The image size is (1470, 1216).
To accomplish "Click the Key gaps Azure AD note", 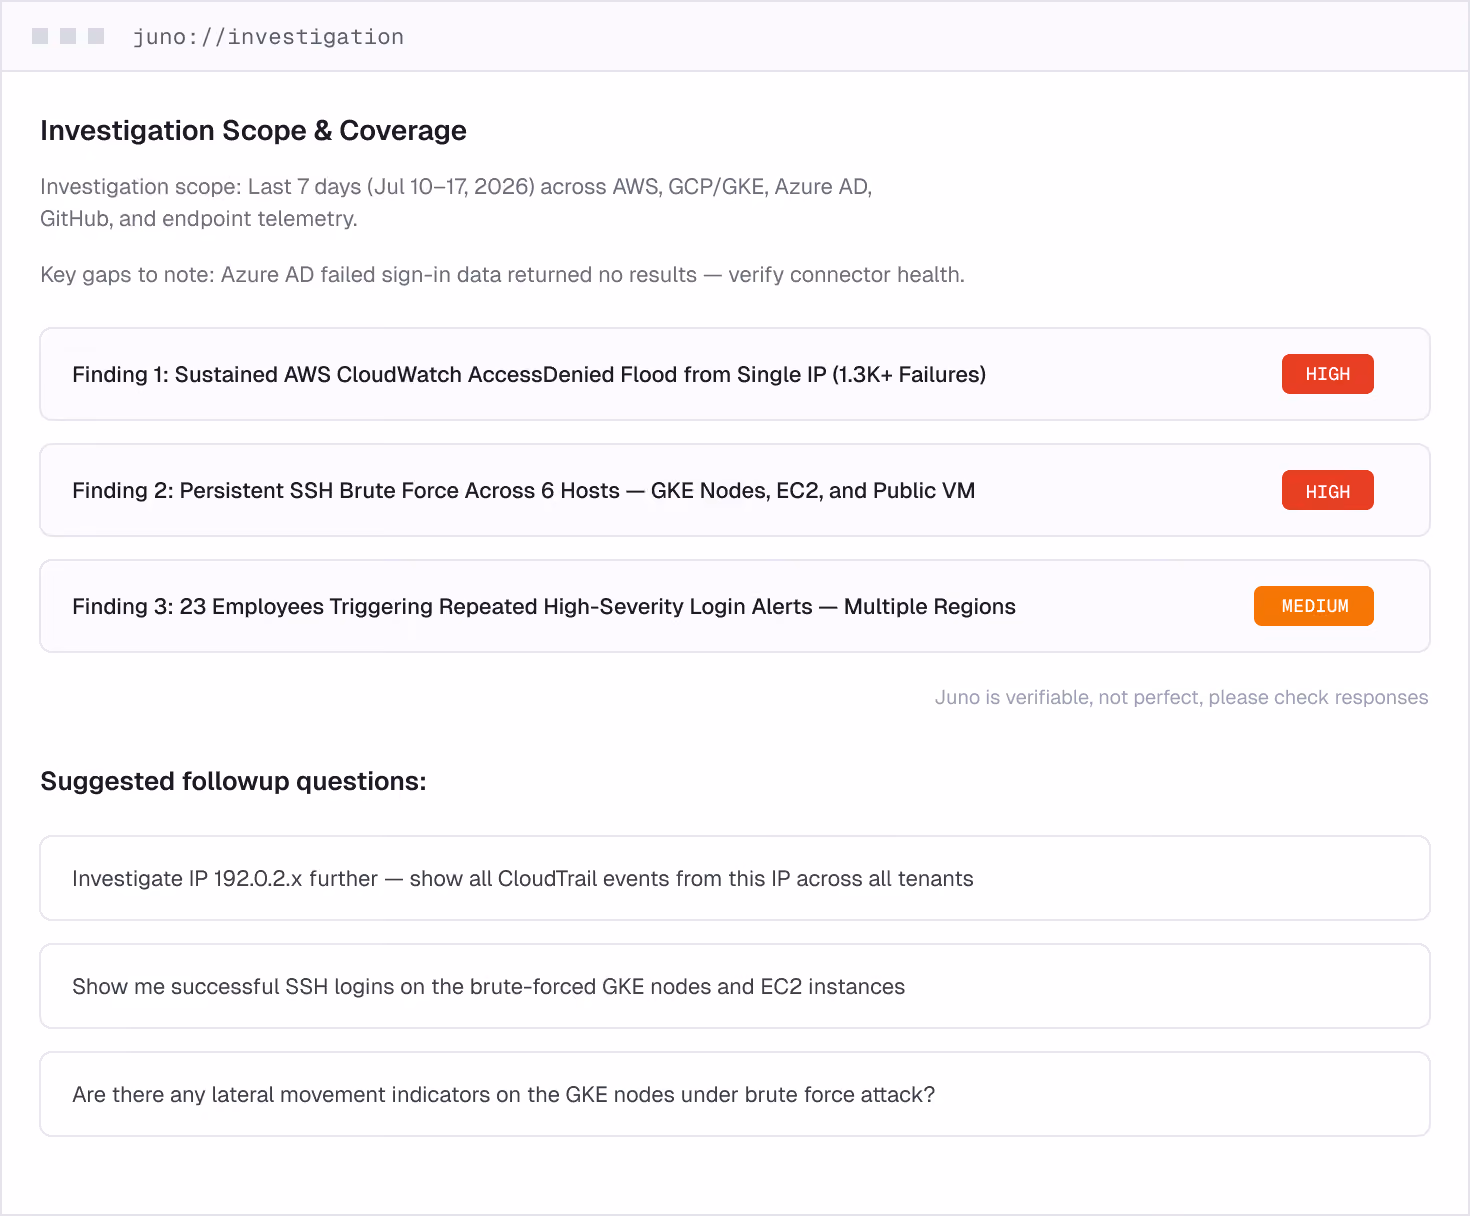I will click(502, 274).
